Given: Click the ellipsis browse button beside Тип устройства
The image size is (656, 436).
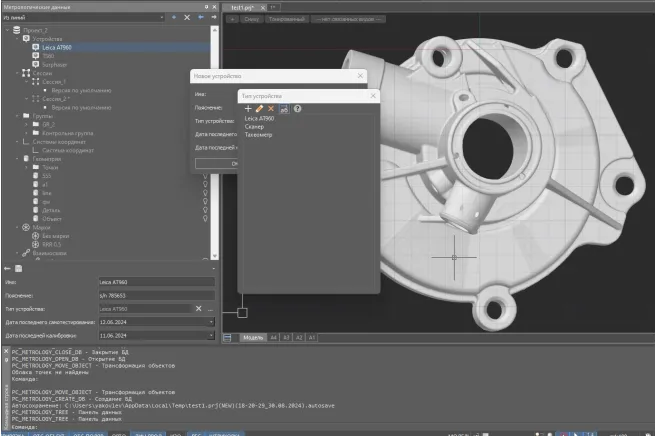Looking at the screenshot, I should [211, 309].
